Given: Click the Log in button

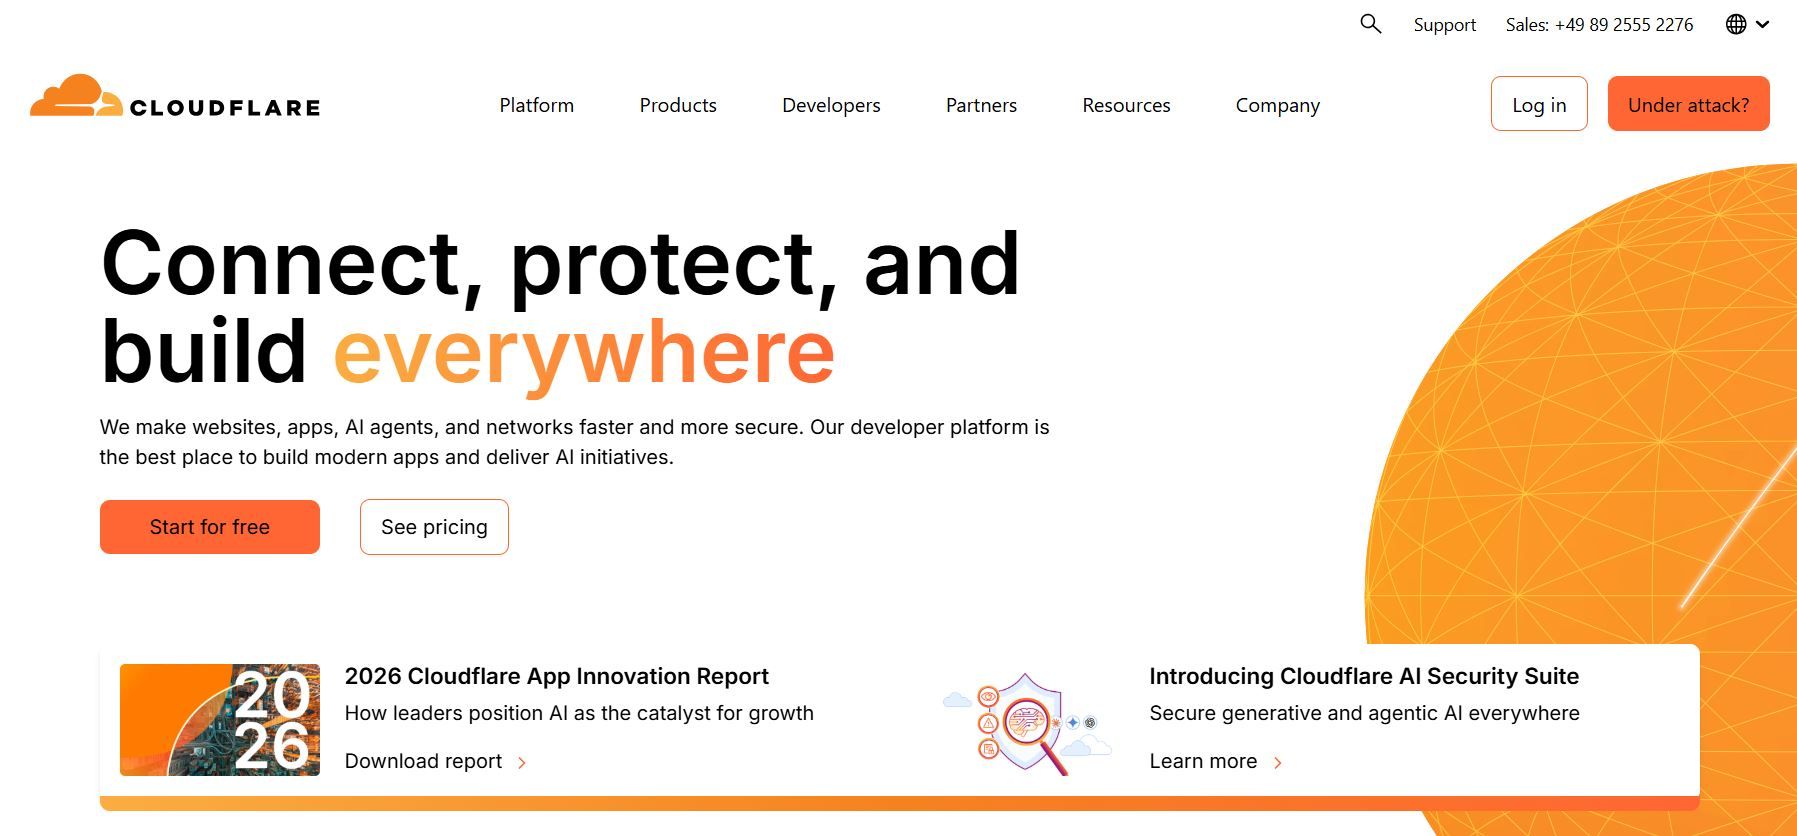Looking at the screenshot, I should 1538,104.
